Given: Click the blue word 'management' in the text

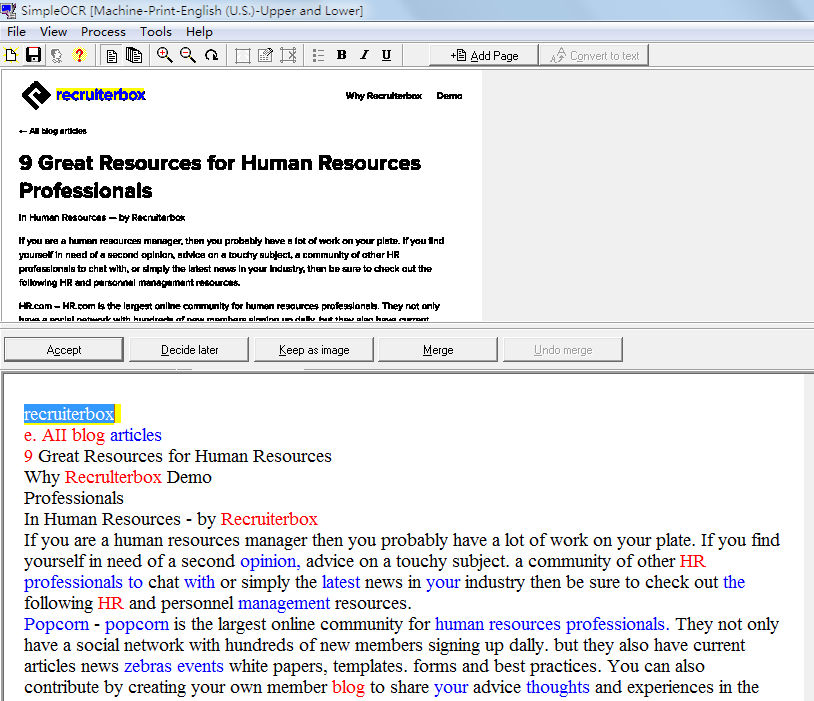Looking at the screenshot, I should coord(284,603).
